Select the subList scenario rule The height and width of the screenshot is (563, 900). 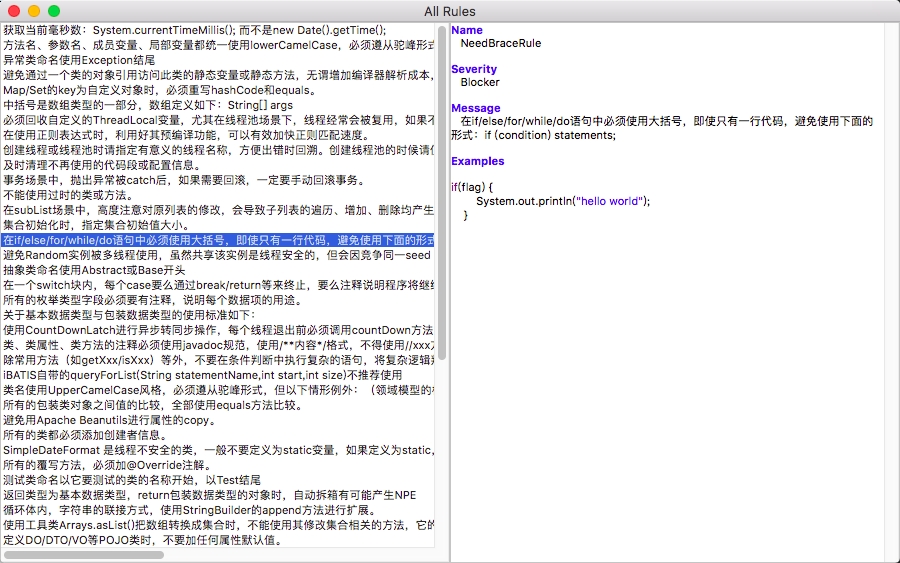click(200, 211)
